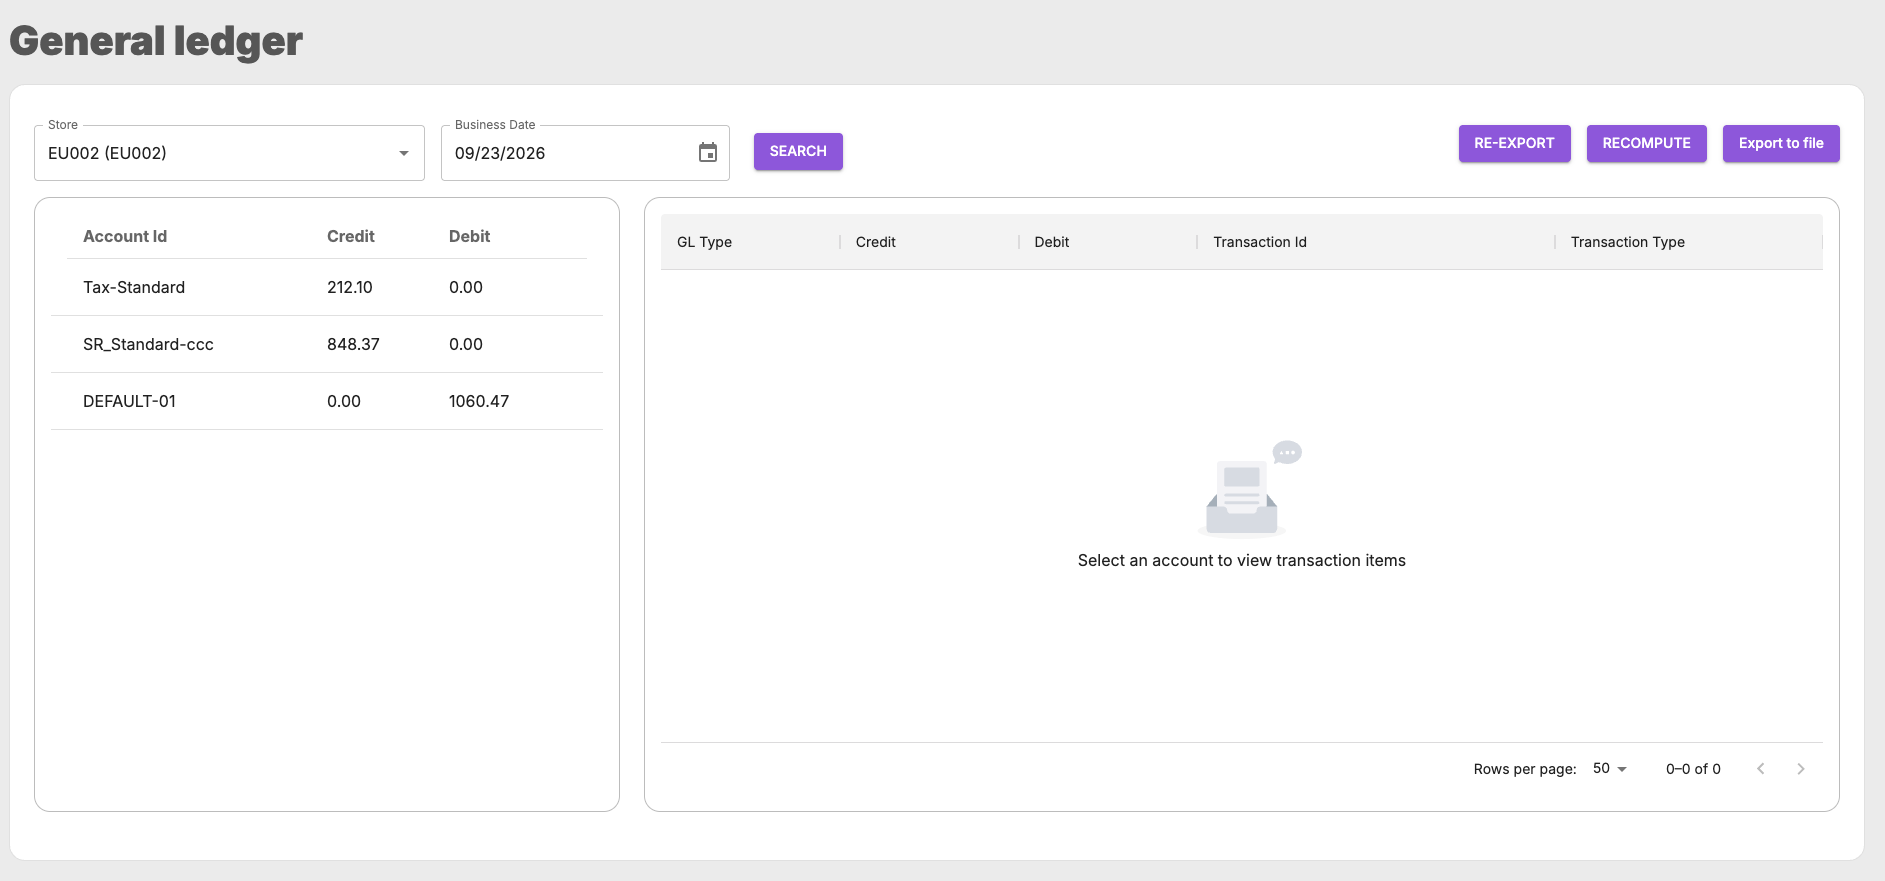Viewport: 1885px width, 881px height.
Task: Click the RECOMPUTE button
Action: [1646, 143]
